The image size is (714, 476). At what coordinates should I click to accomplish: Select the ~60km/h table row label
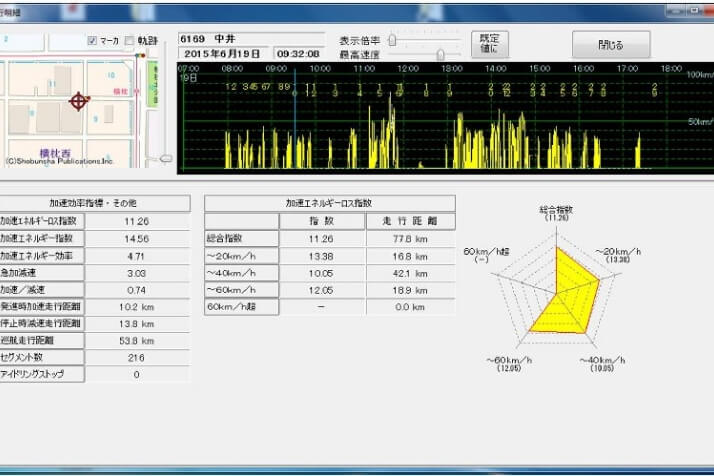(x=241, y=290)
